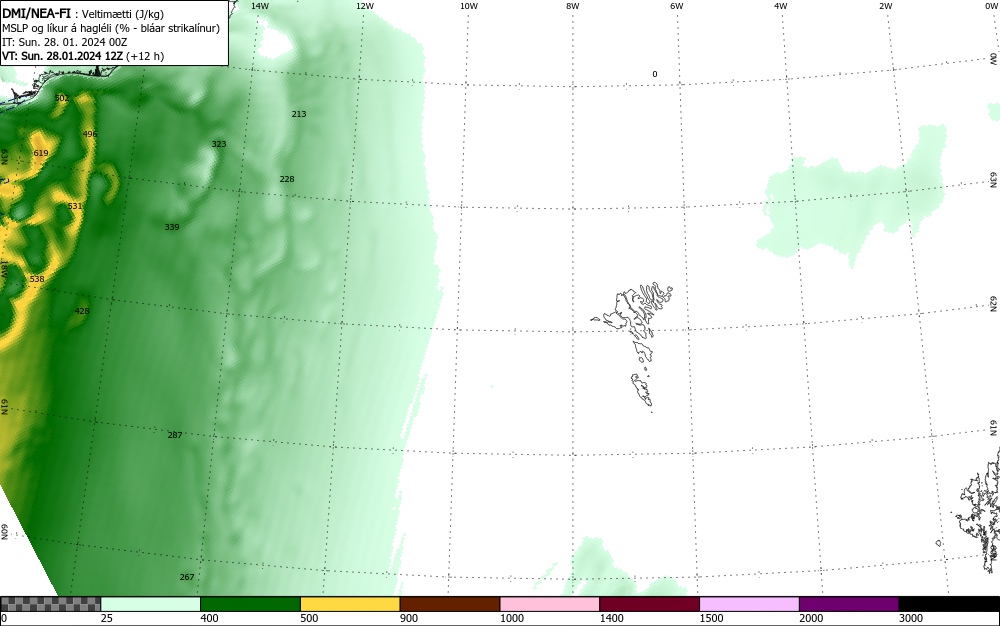
Task: Click the purple 2000–3000 legend swatch
Action: pyautogui.click(x=849, y=604)
